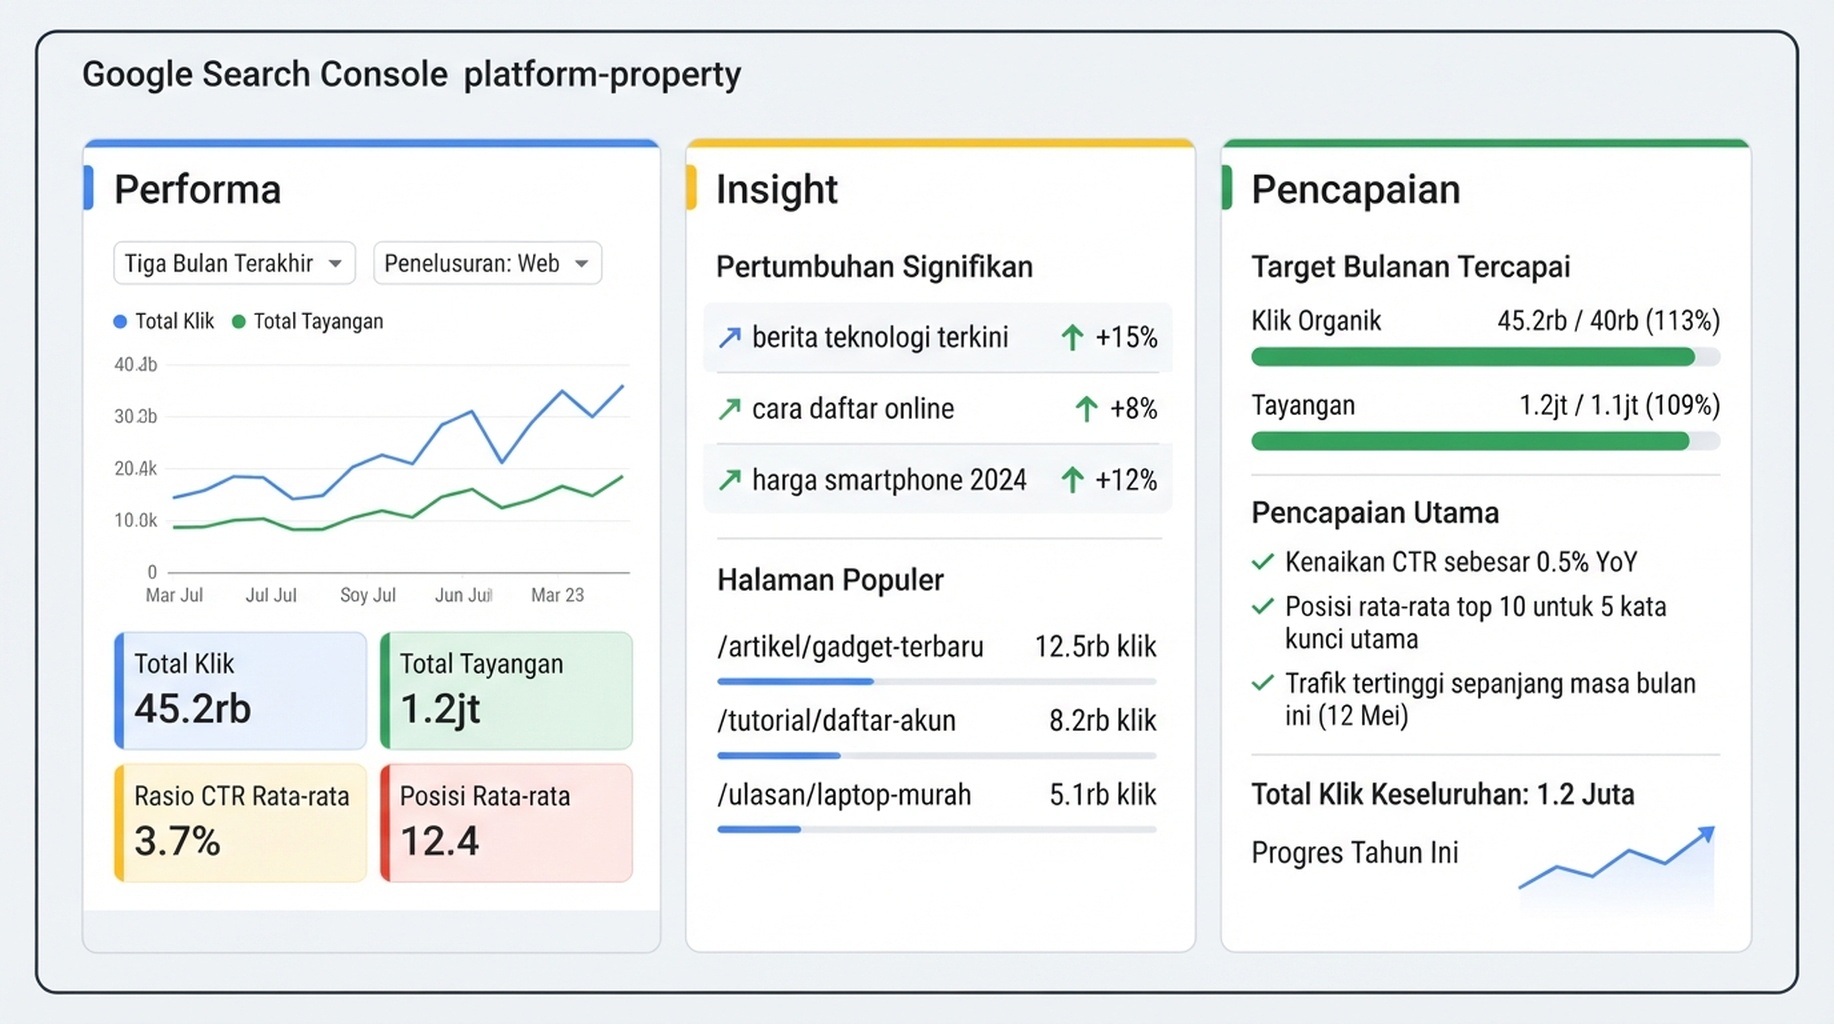Toggle the Posisi Rata-rata 12.4 card
Screen dimensions: 1834x1024
click(x=506, y=823)
